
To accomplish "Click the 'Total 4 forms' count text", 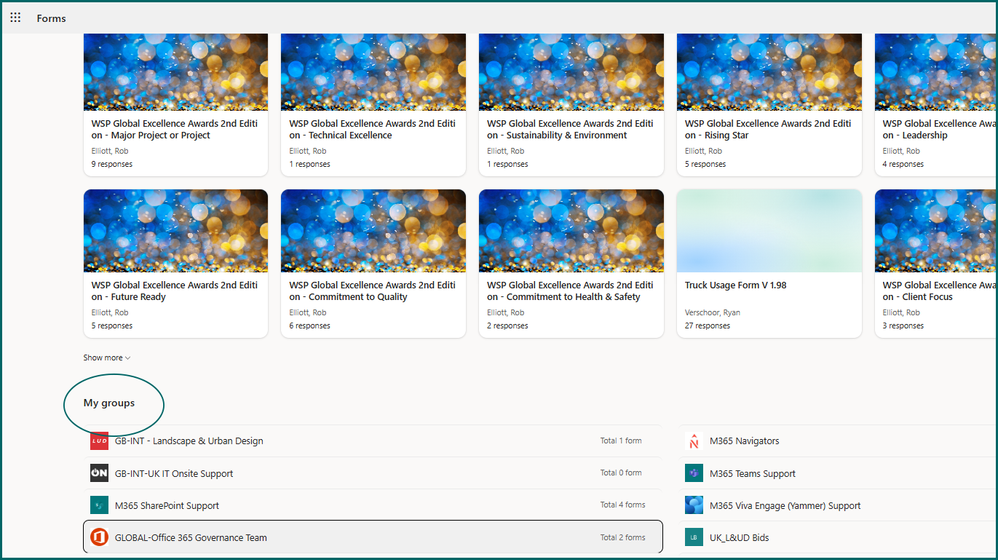I will pyautogui.click(x=622, y=505).
